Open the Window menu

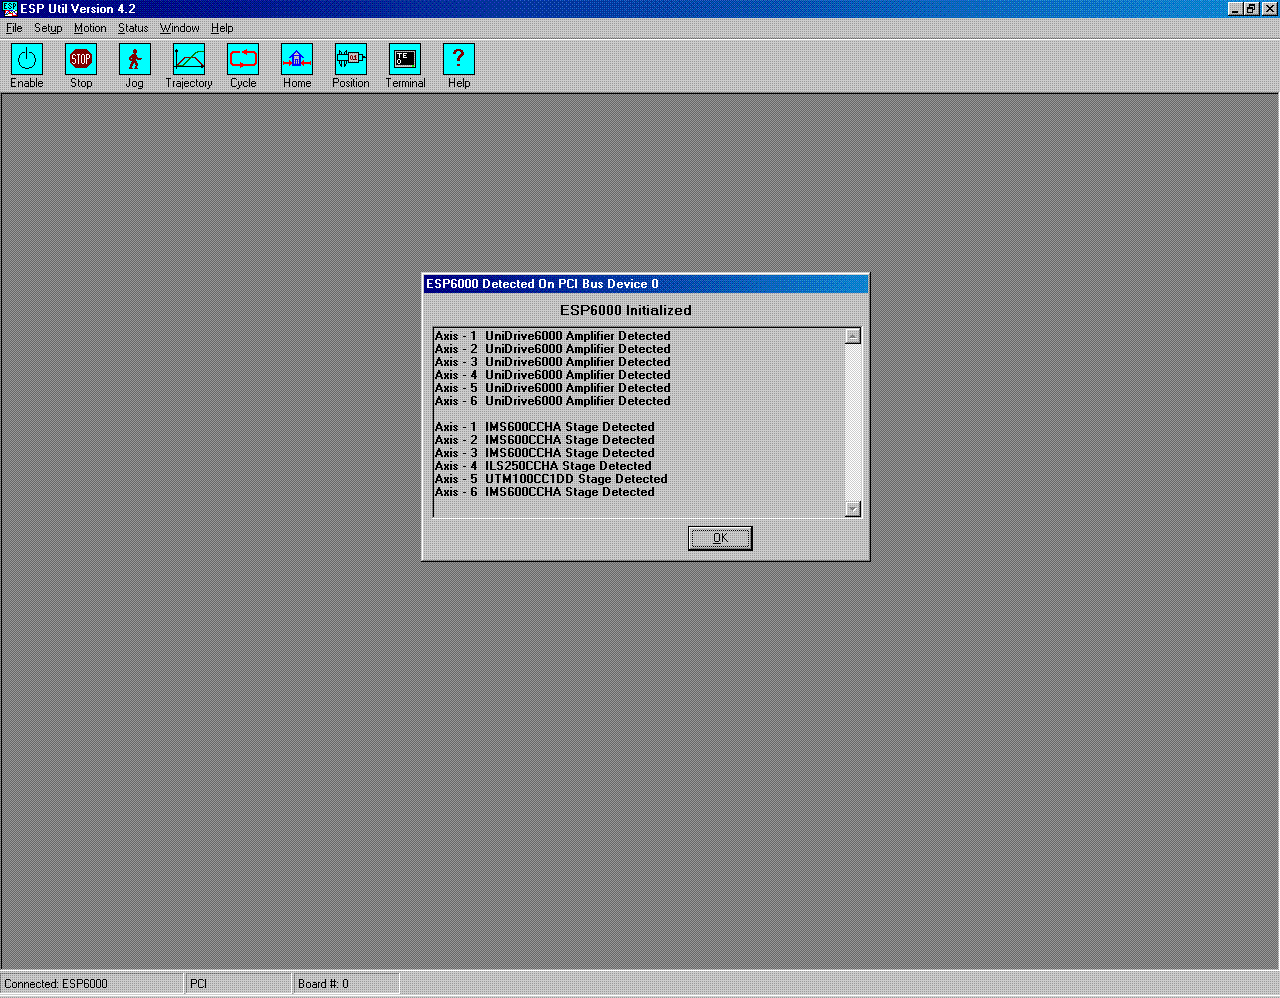180,28
